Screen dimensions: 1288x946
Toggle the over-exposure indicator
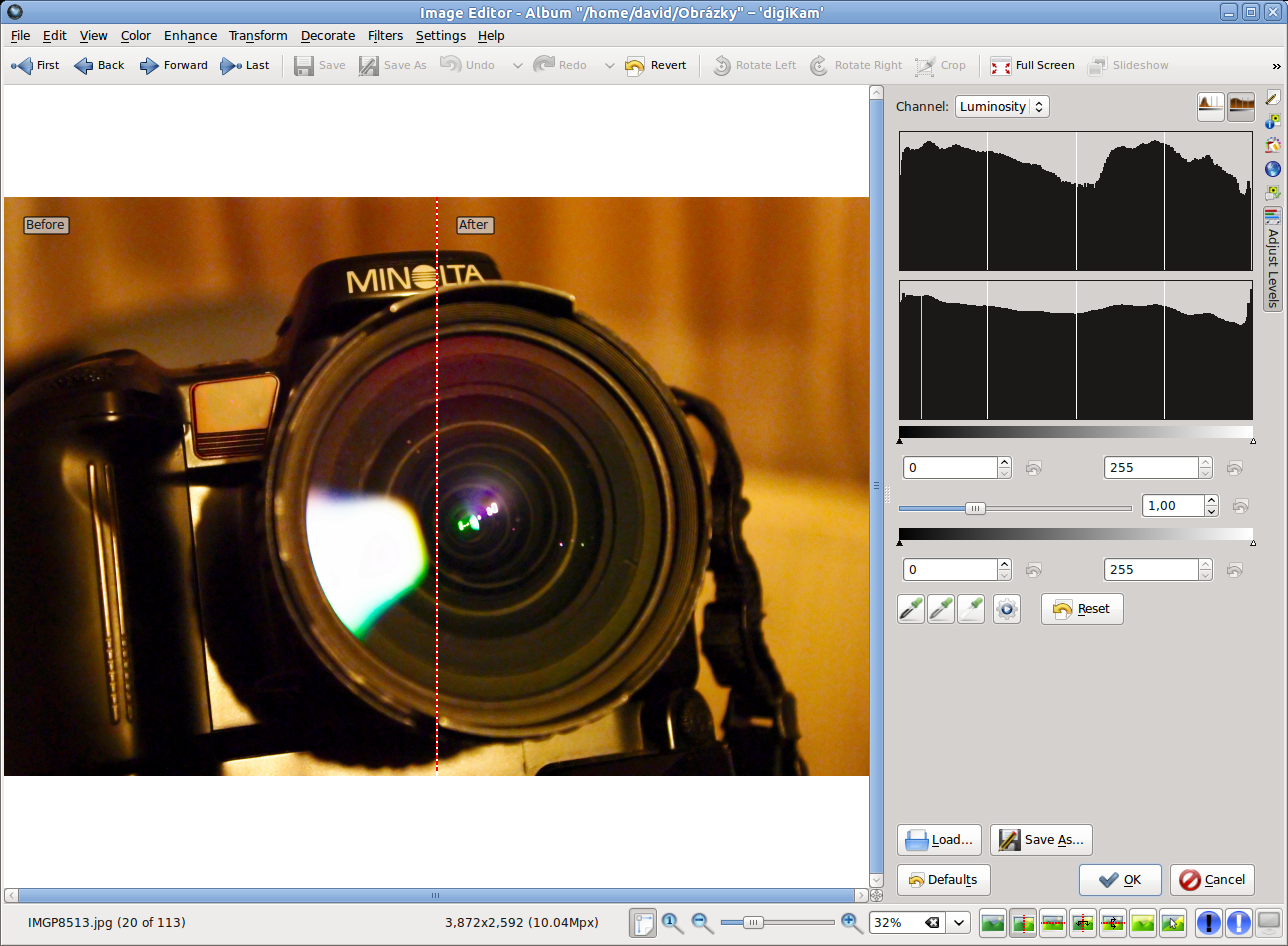coord(1238,922)
